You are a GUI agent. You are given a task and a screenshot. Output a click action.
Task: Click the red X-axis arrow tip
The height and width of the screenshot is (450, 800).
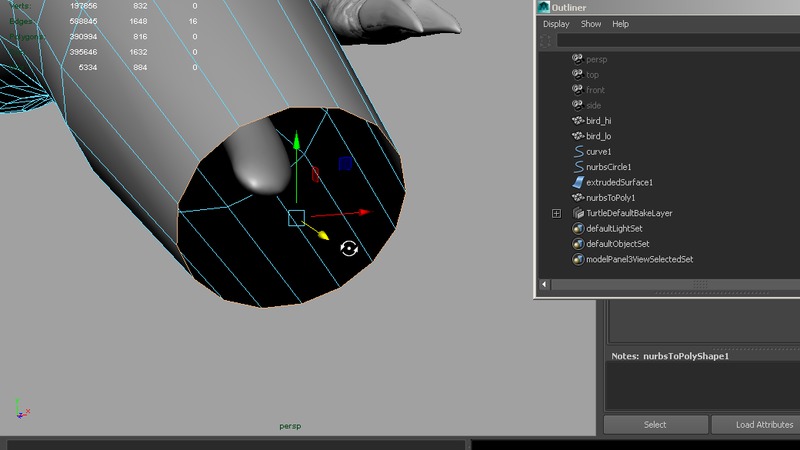point(364,212)
